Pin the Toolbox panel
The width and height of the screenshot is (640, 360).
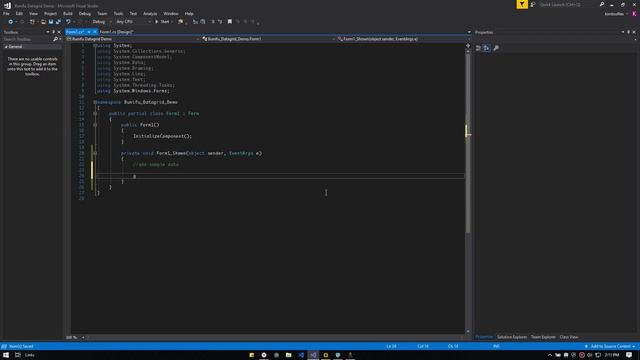pyautogui.click(x=53, y=32)
